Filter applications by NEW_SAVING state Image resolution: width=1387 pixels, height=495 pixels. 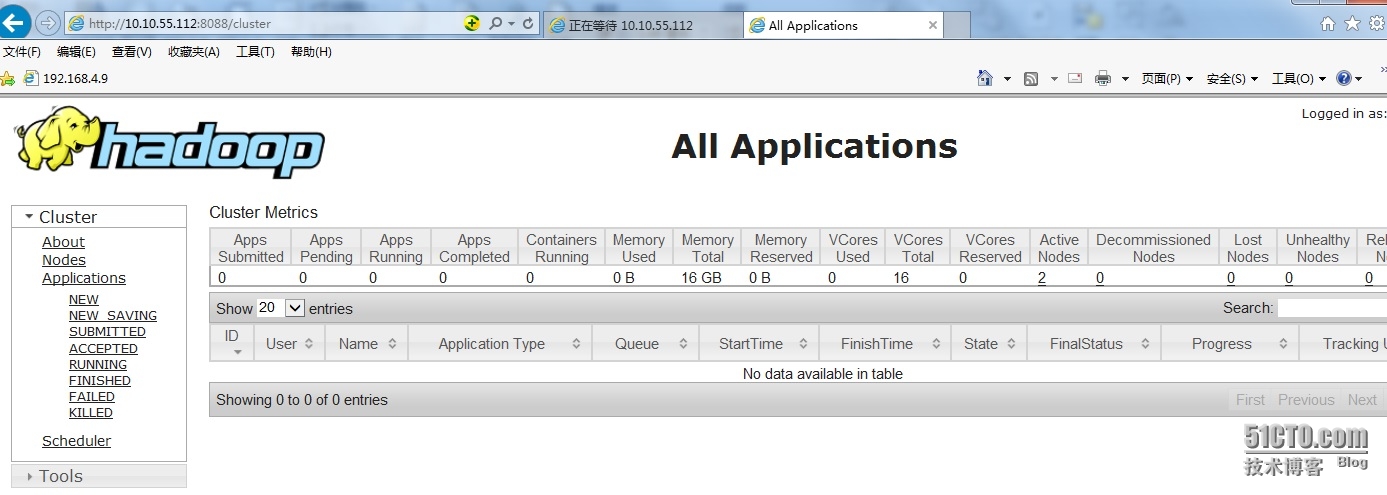113,315
